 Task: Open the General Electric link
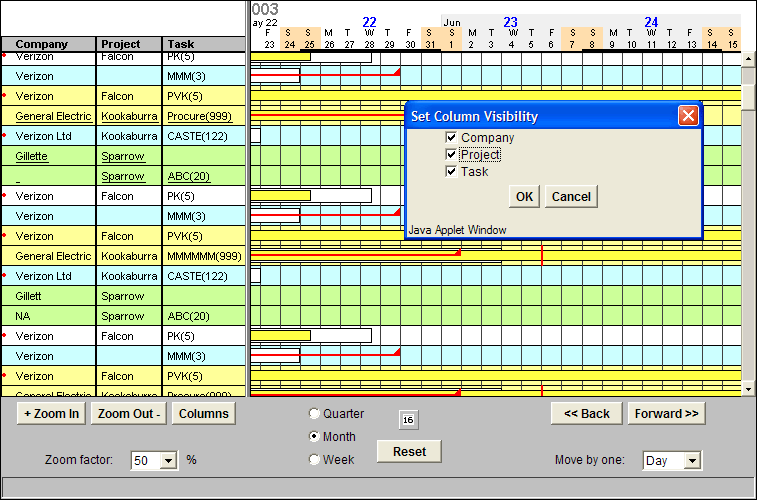53,116
